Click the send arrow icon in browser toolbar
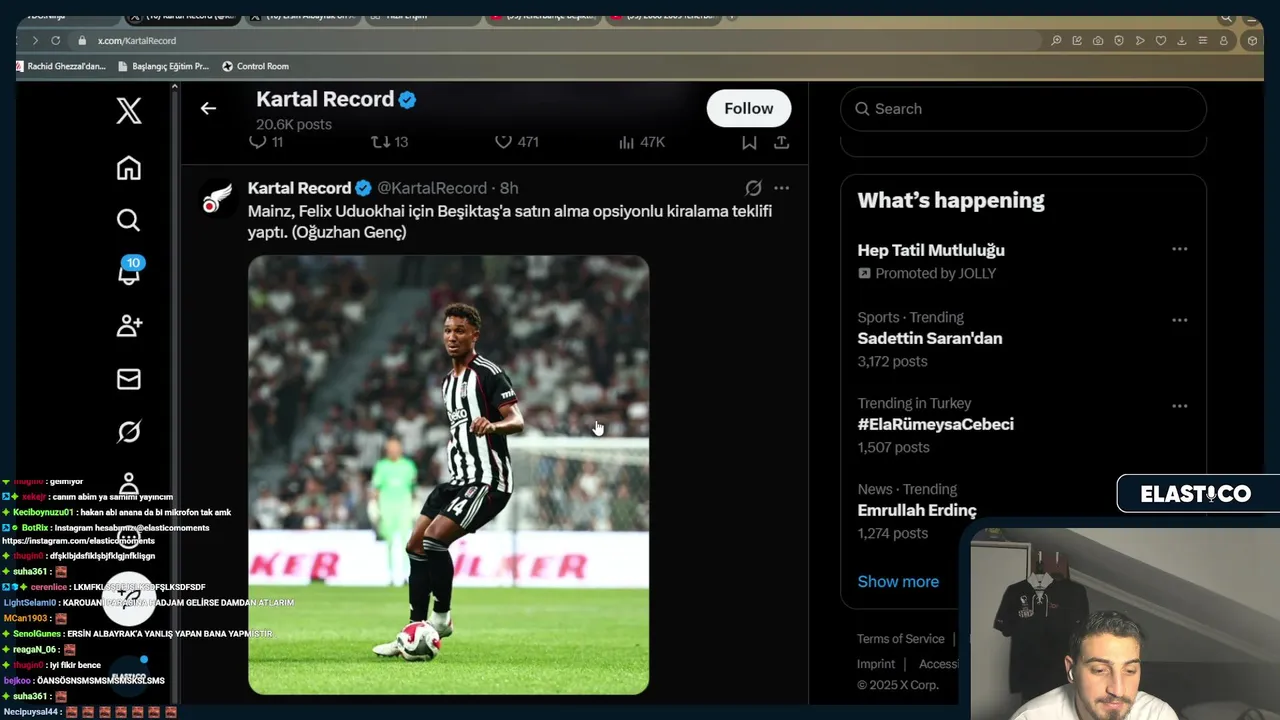The height and width of the screenshot is (720, 1280). 1140,41
